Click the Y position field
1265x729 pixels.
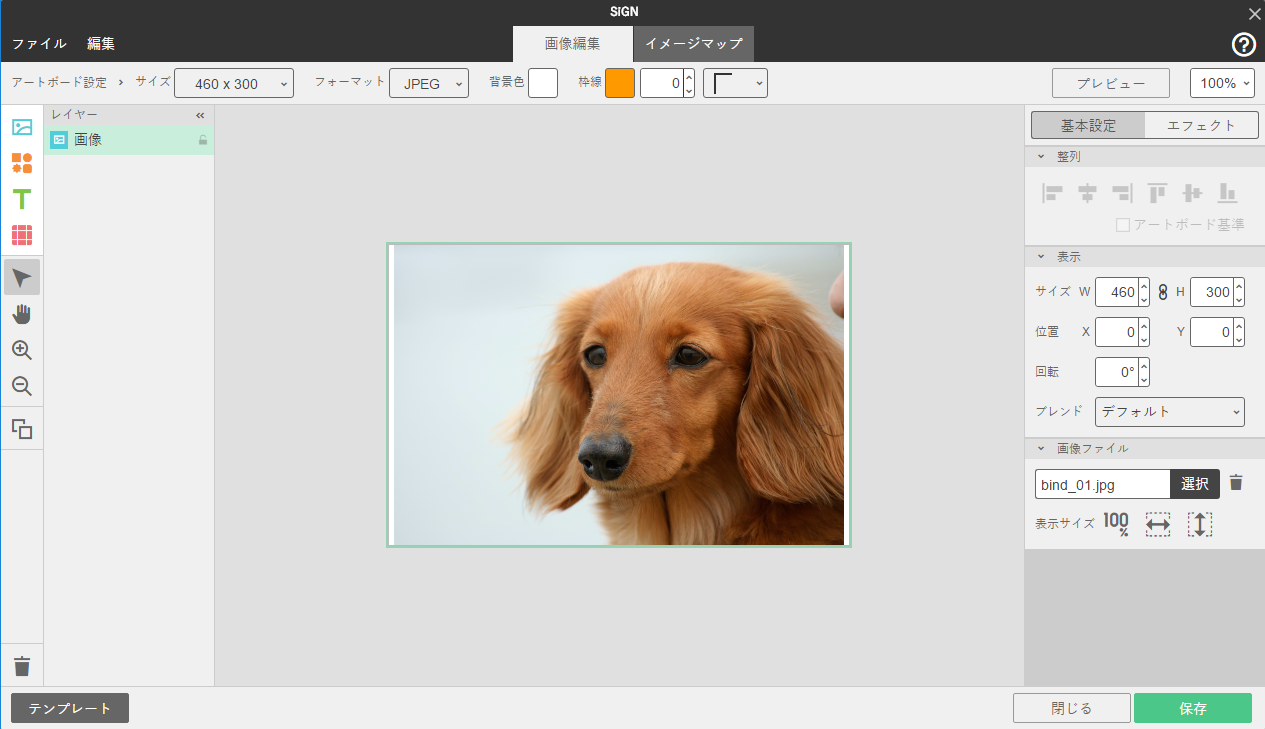tap(1211, 332)
